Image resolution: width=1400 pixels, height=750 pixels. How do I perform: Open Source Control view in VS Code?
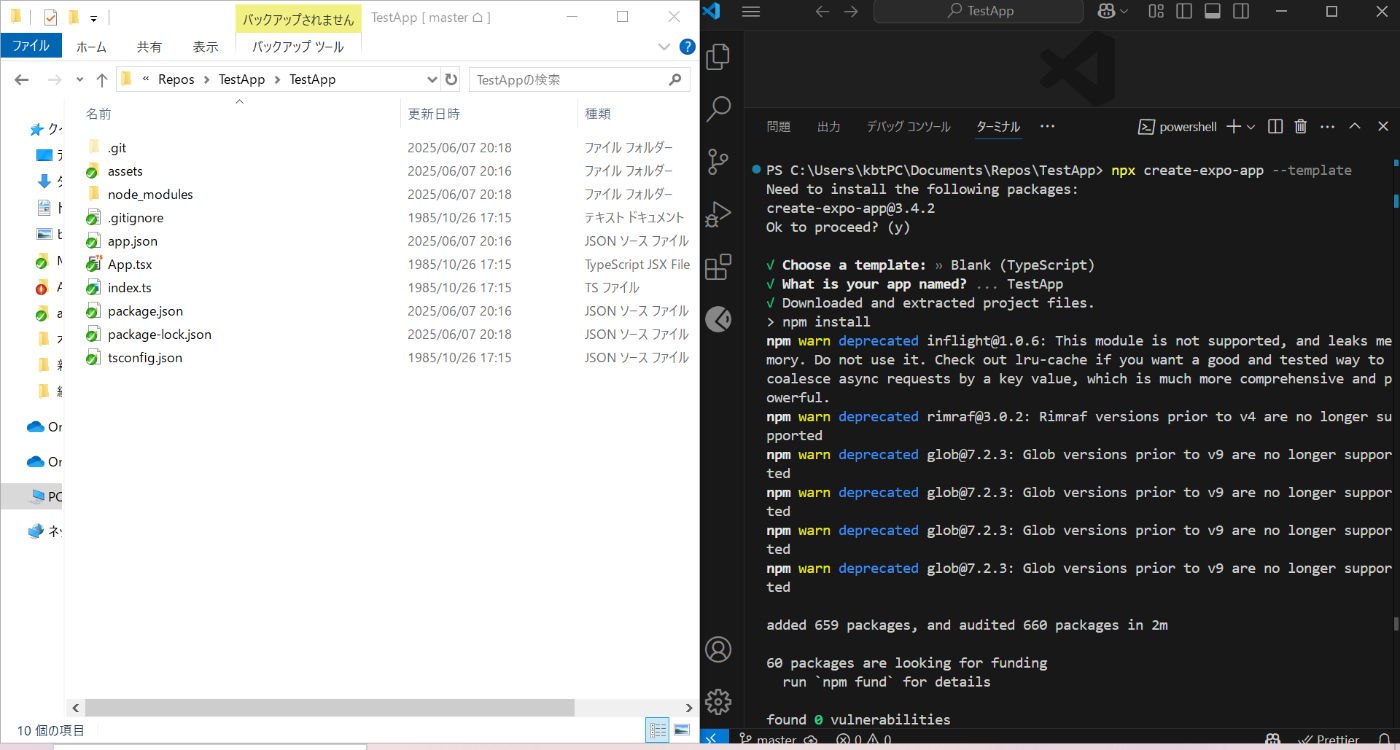(x=718, y=162)
